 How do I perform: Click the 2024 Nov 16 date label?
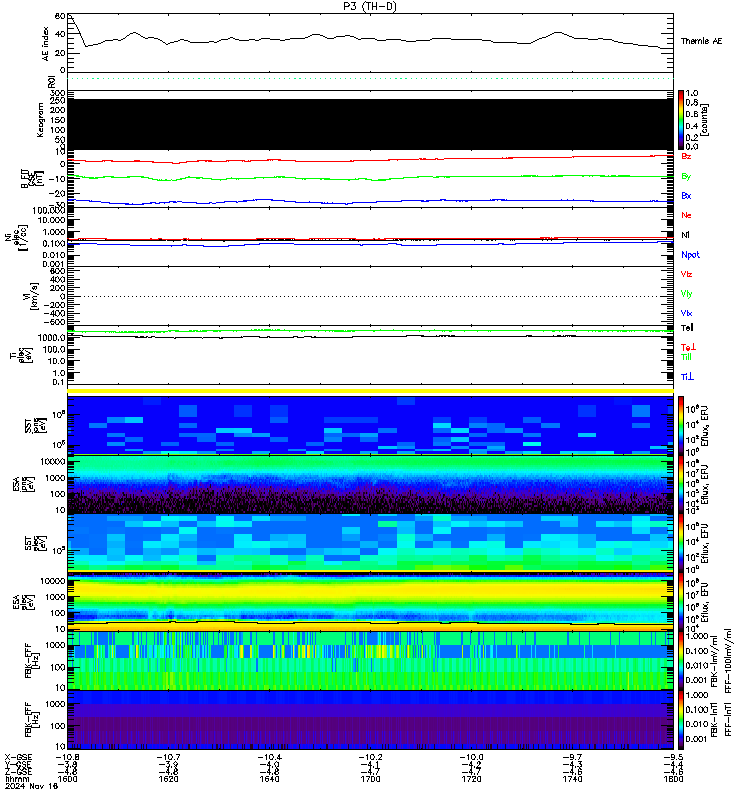point(32,786)
